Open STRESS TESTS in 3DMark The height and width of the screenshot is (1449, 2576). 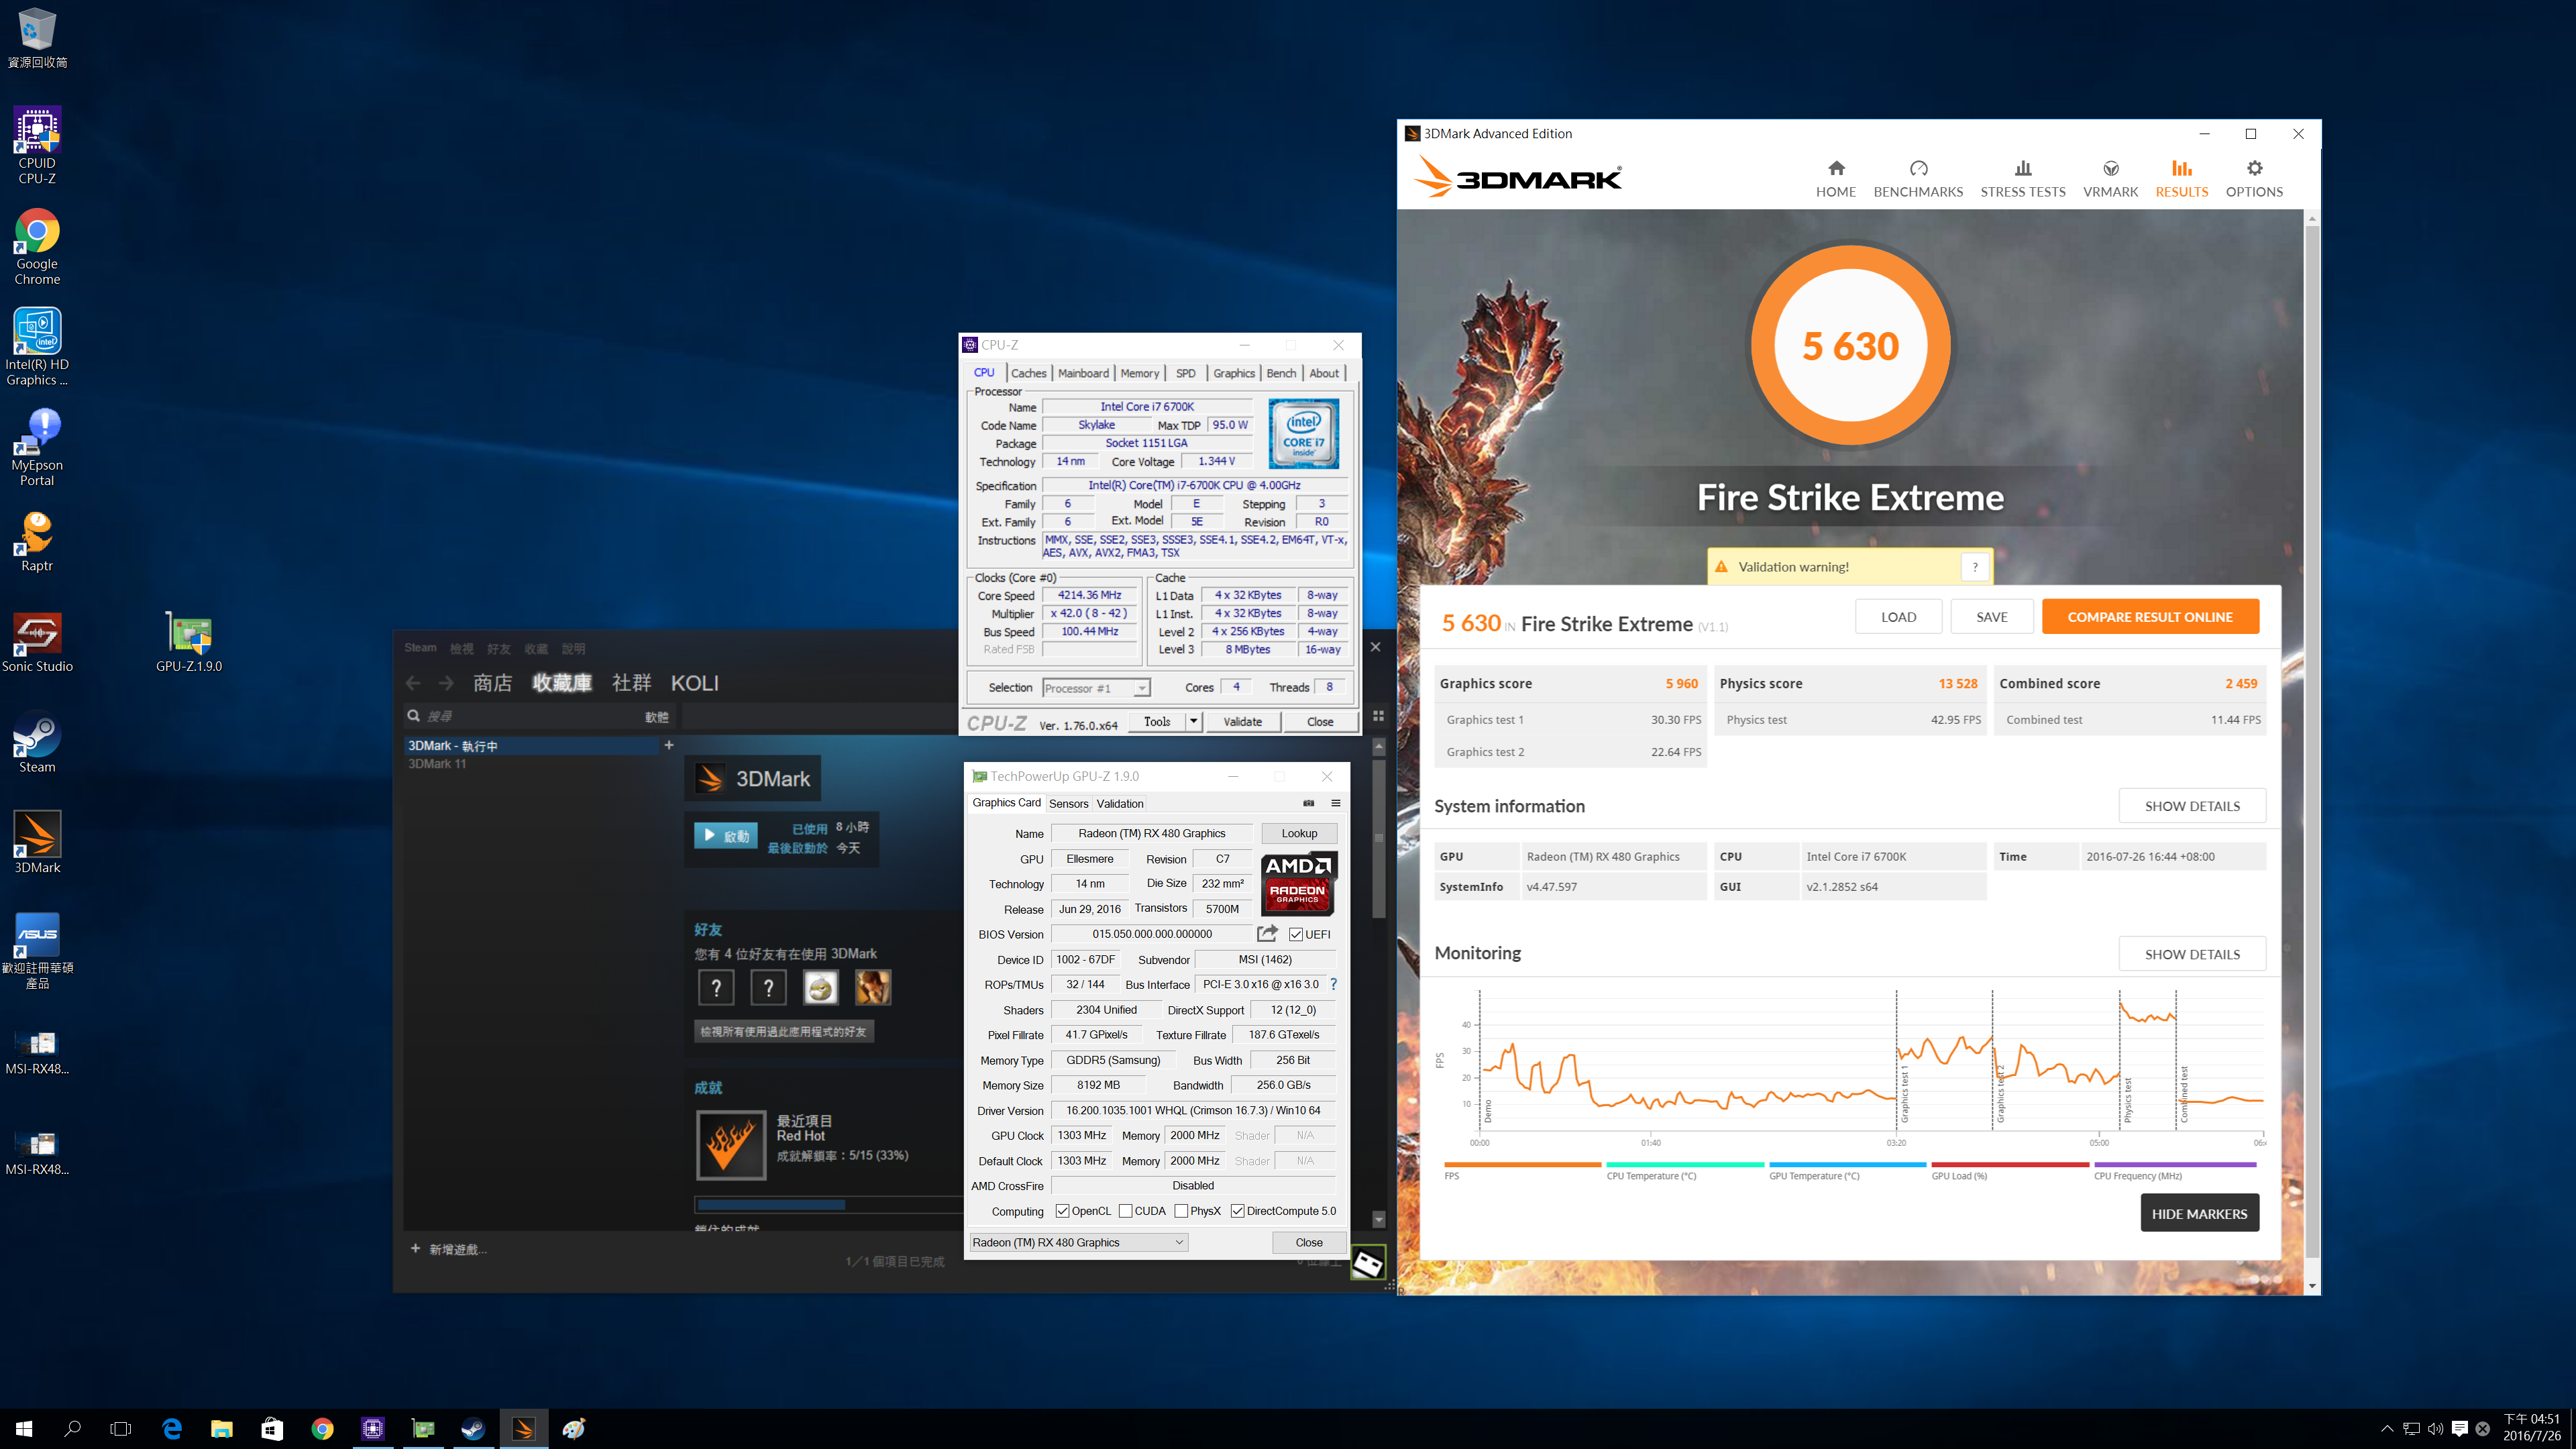point(2022,179)
